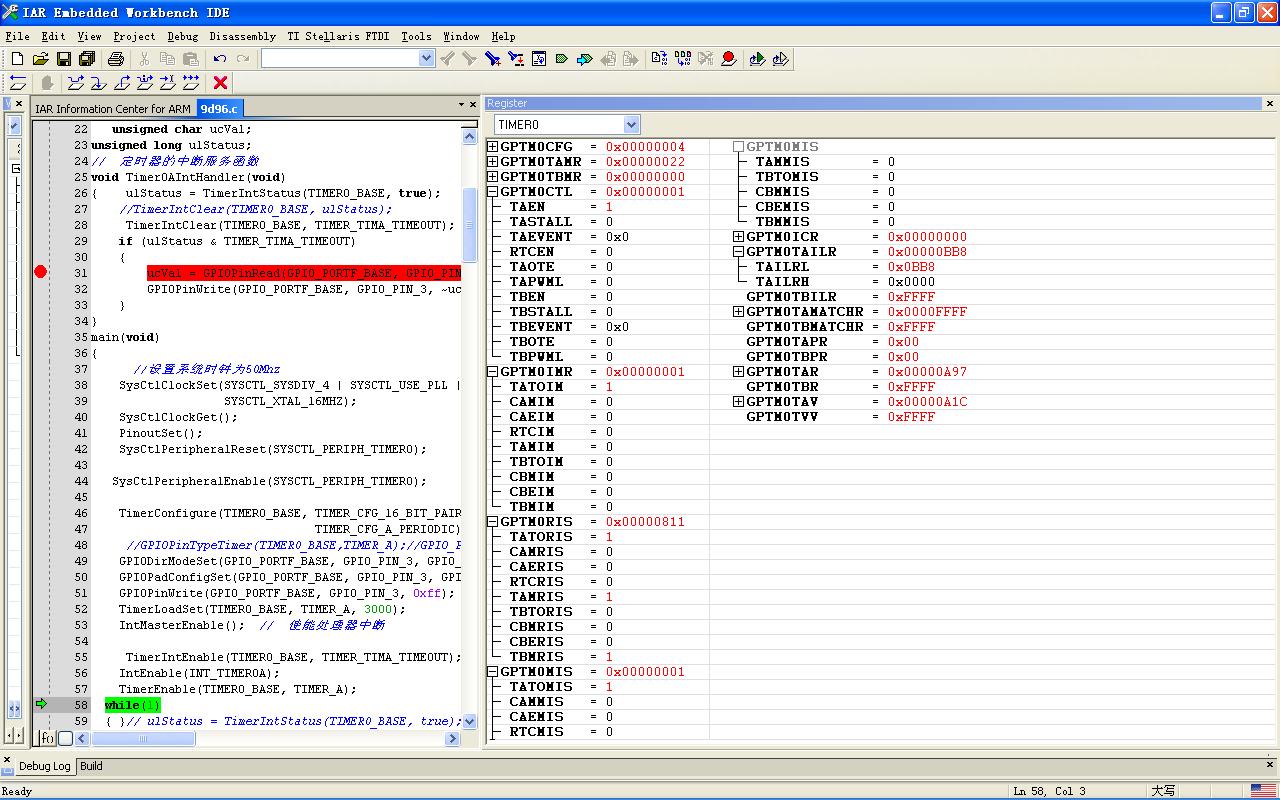This screenshot has height=800, width=1280.
Task: Click the Stop Debugging red X icon
Action: (220, 83)
